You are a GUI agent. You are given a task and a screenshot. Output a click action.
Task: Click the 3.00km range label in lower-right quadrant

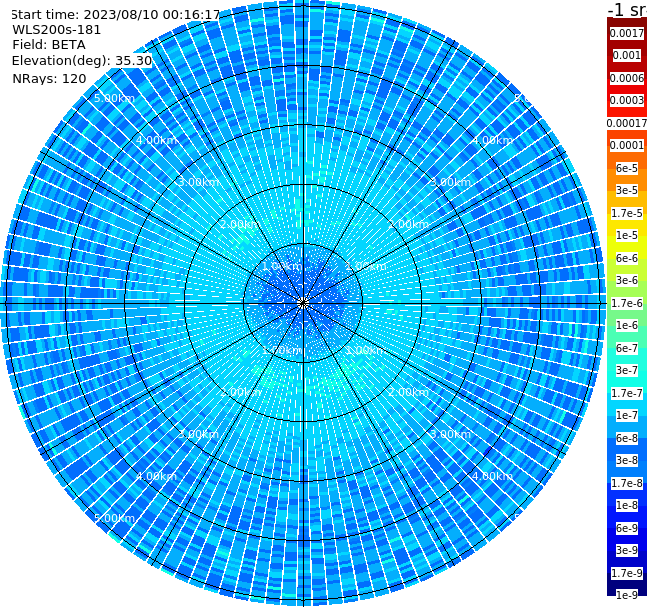pos(450,434)
